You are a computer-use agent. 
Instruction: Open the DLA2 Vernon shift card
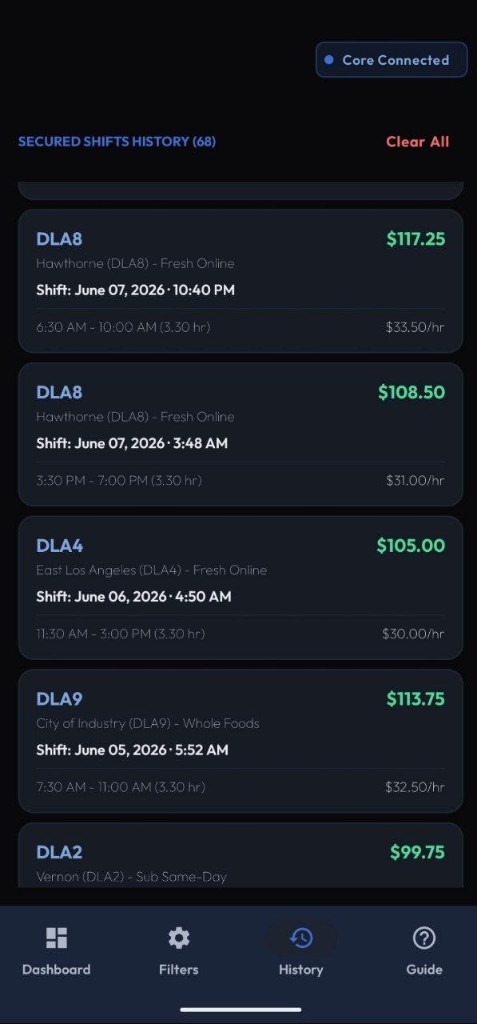240,855
